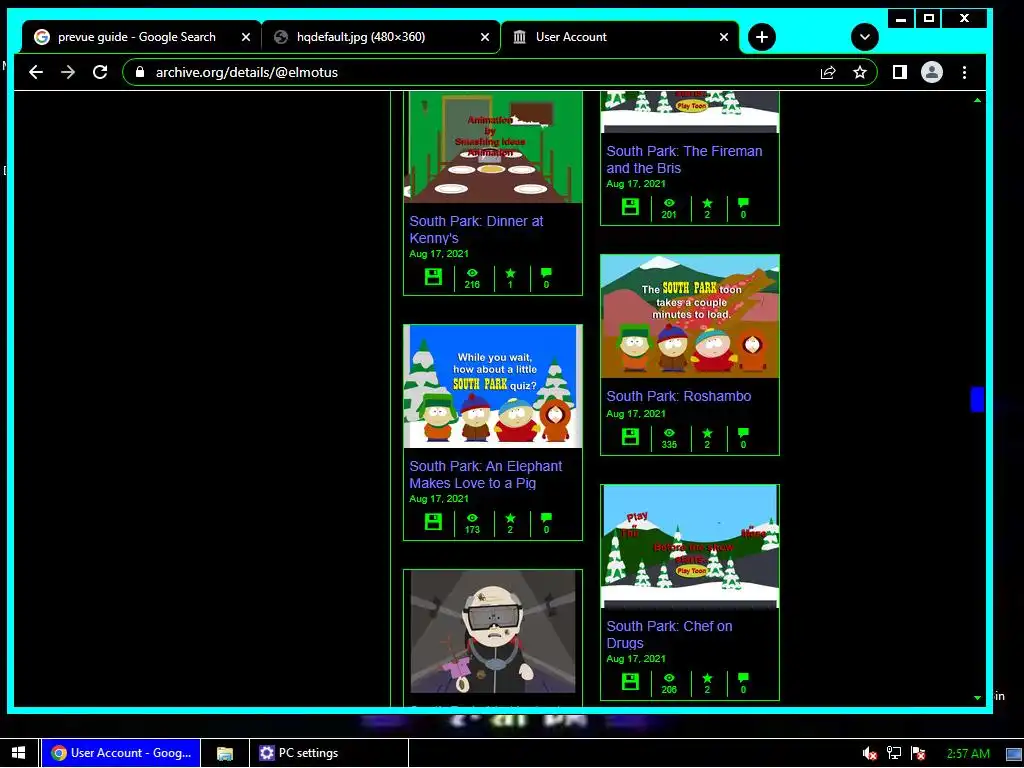
Task: Click reviews comment icon on Elephant card
Action: click(x=547, y=518)
